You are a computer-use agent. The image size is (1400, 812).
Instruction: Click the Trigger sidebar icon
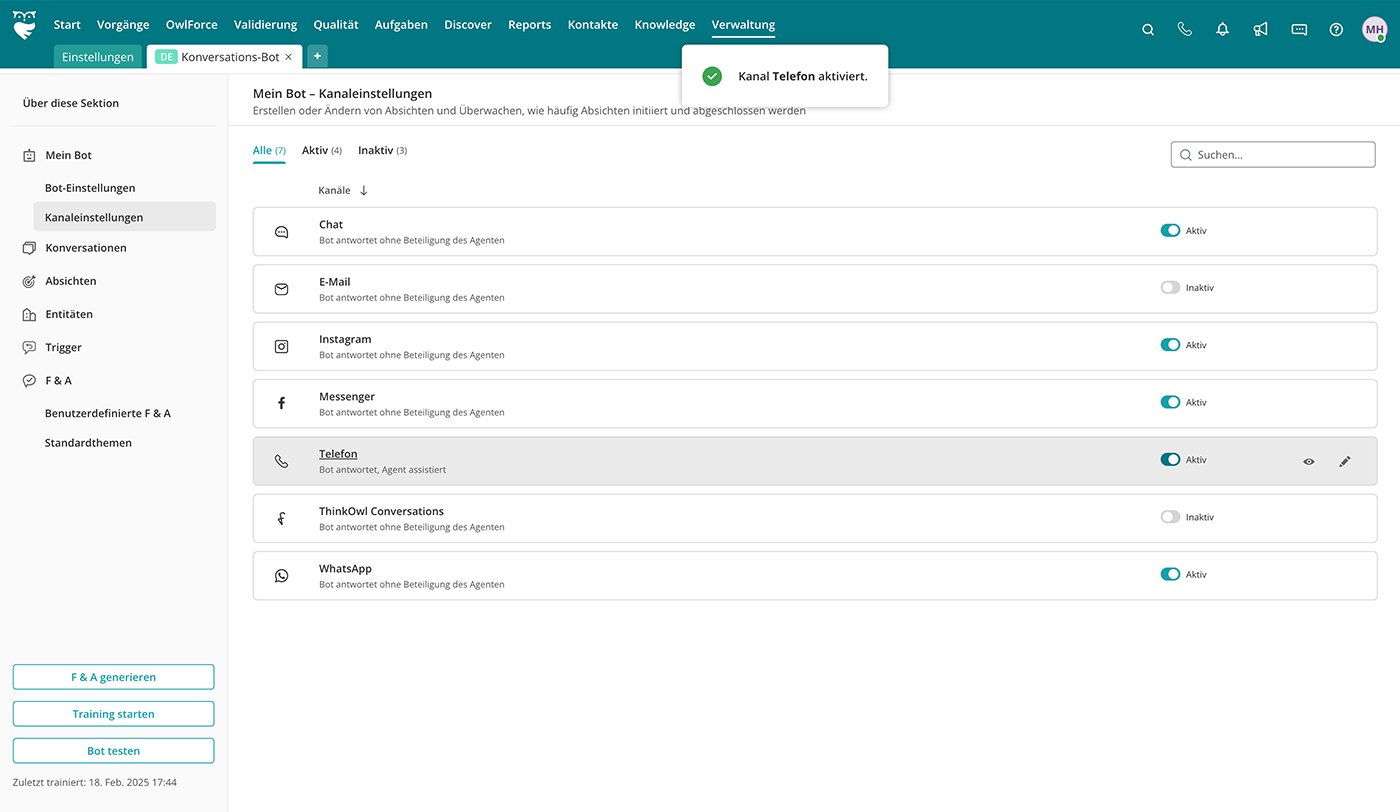(29, 347)
